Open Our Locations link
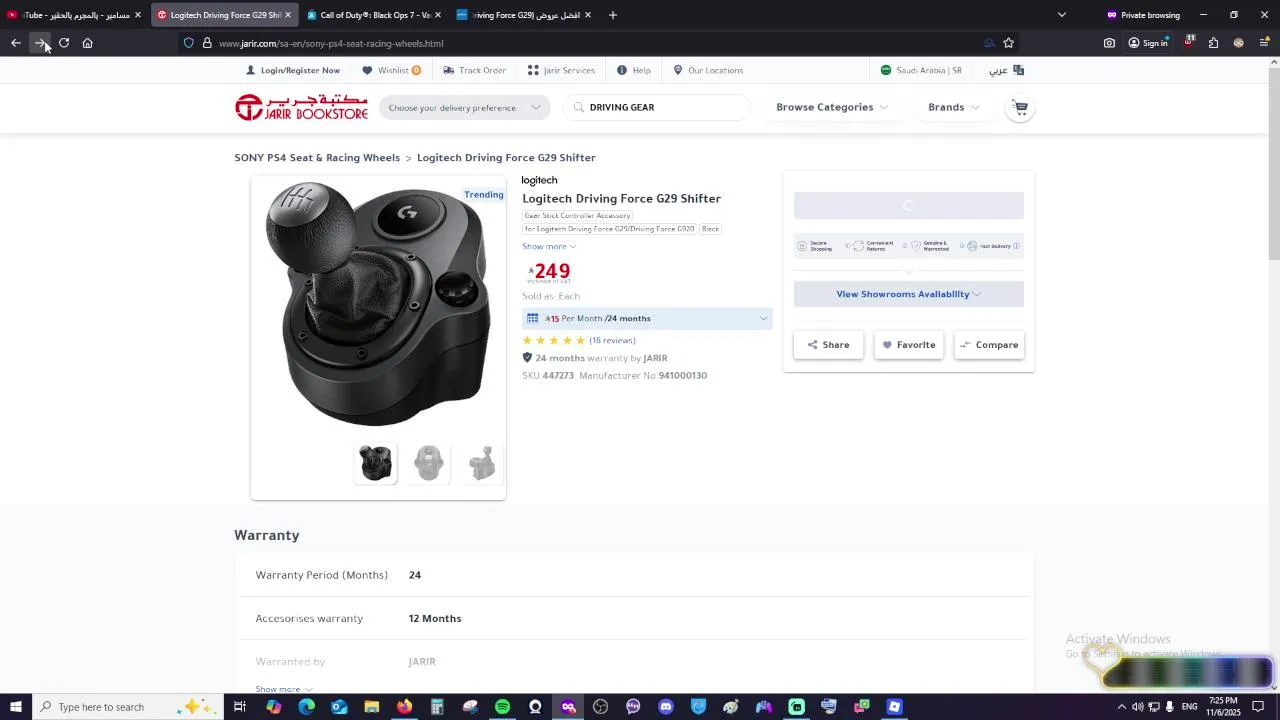1280x720 pixels. (708, 70)
